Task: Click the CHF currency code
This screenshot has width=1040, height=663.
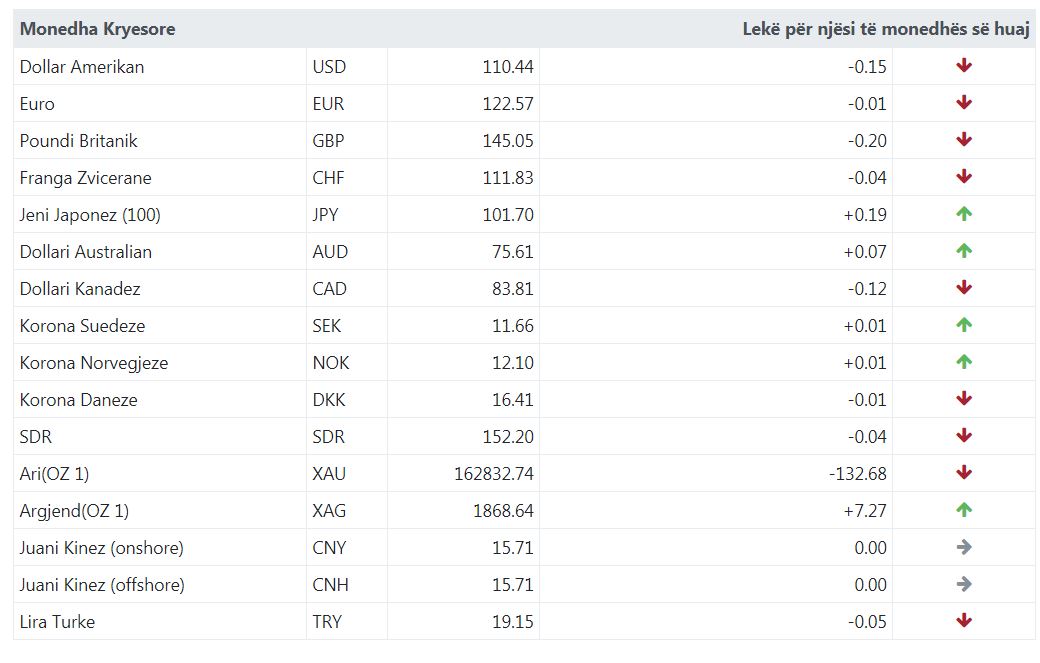Action: 328,178
